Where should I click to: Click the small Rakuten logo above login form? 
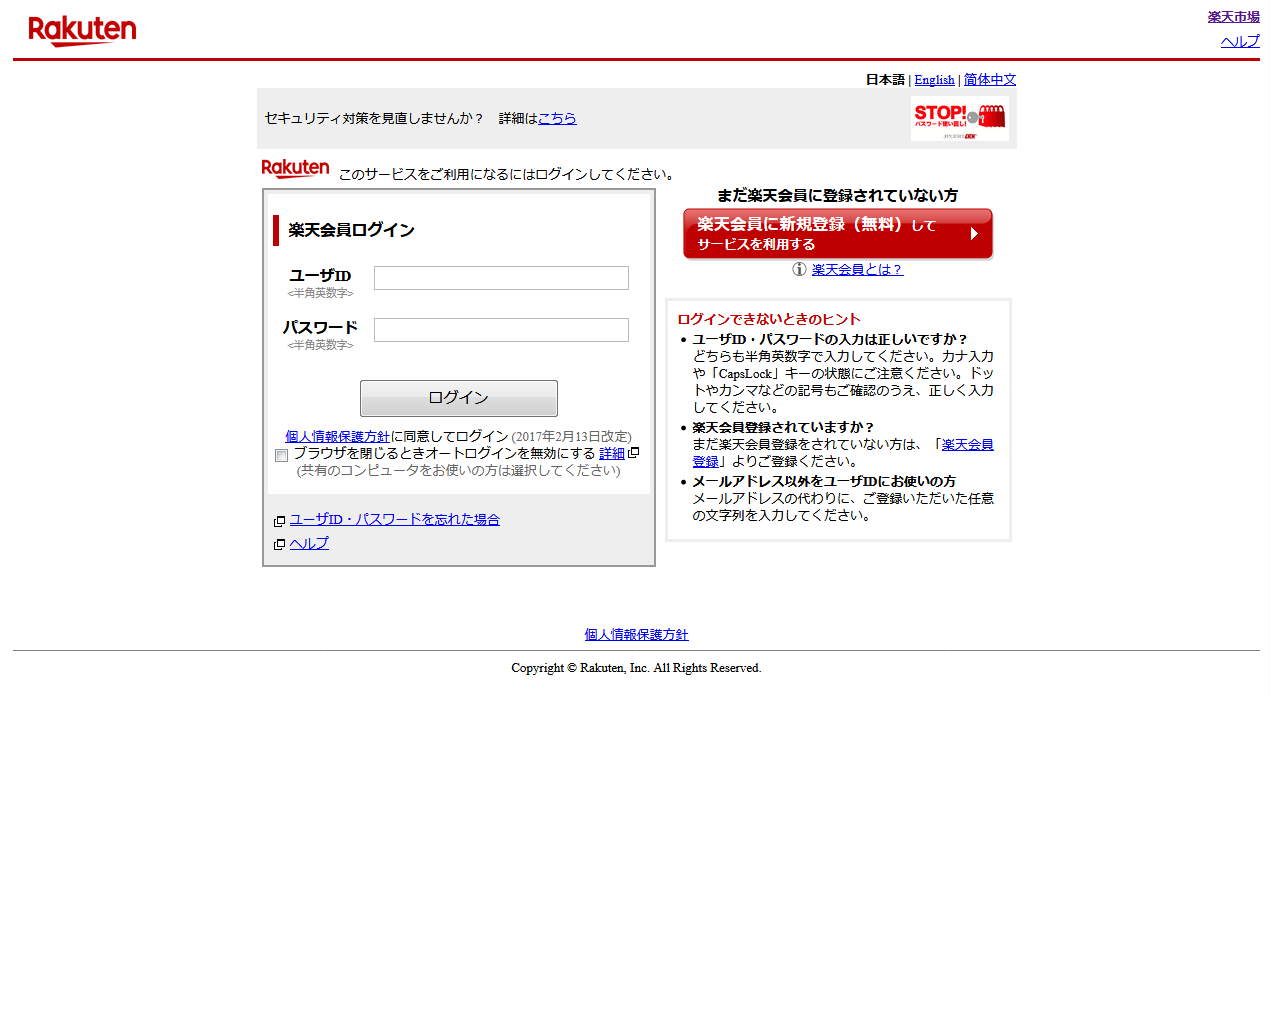click(x=295, y=169)
